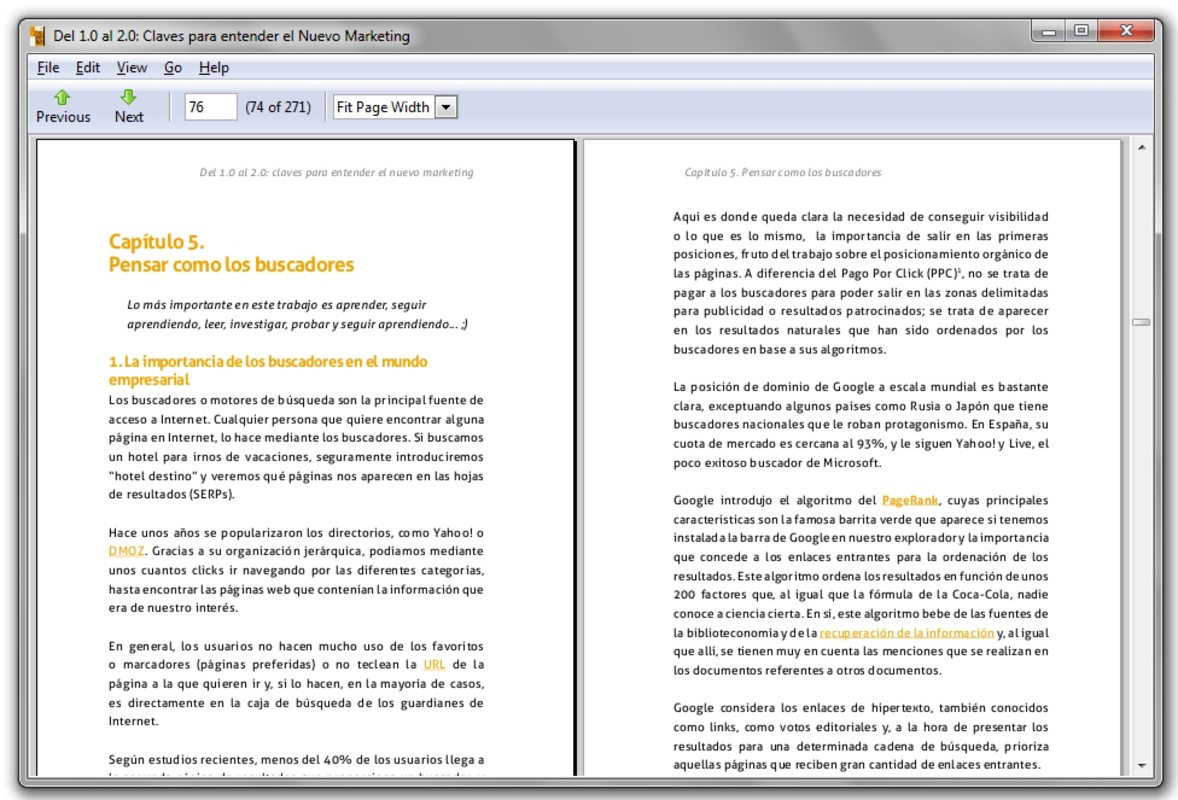Follow the DMOZ hyperlink

click(126, 551)
